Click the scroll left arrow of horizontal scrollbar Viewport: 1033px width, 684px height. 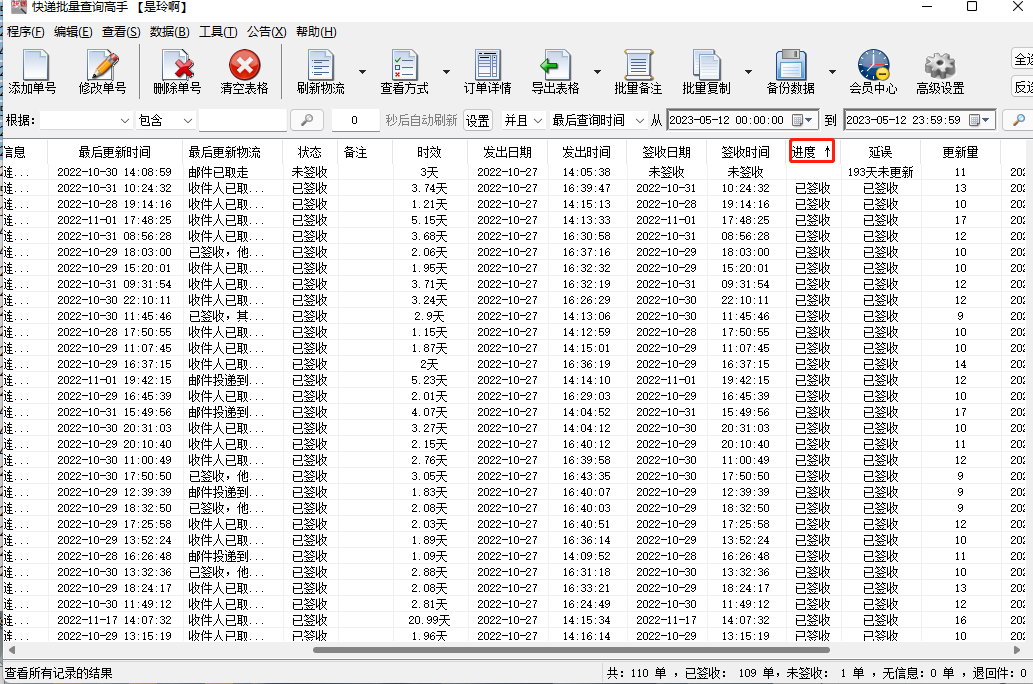pyautogui.click(x=11, y=650)
